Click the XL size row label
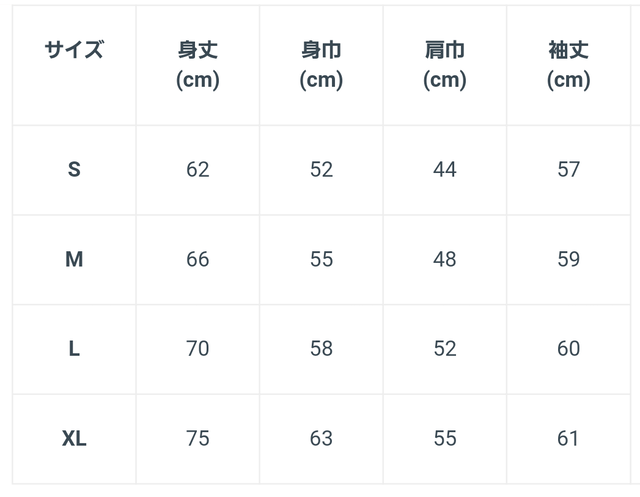 (74, 439)
